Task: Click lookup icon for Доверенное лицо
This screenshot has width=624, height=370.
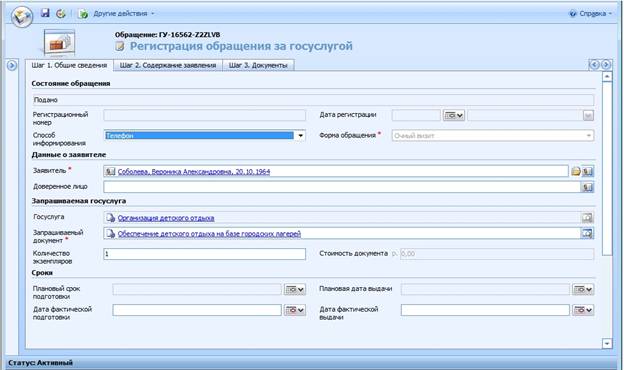Action: click(587, 187)
